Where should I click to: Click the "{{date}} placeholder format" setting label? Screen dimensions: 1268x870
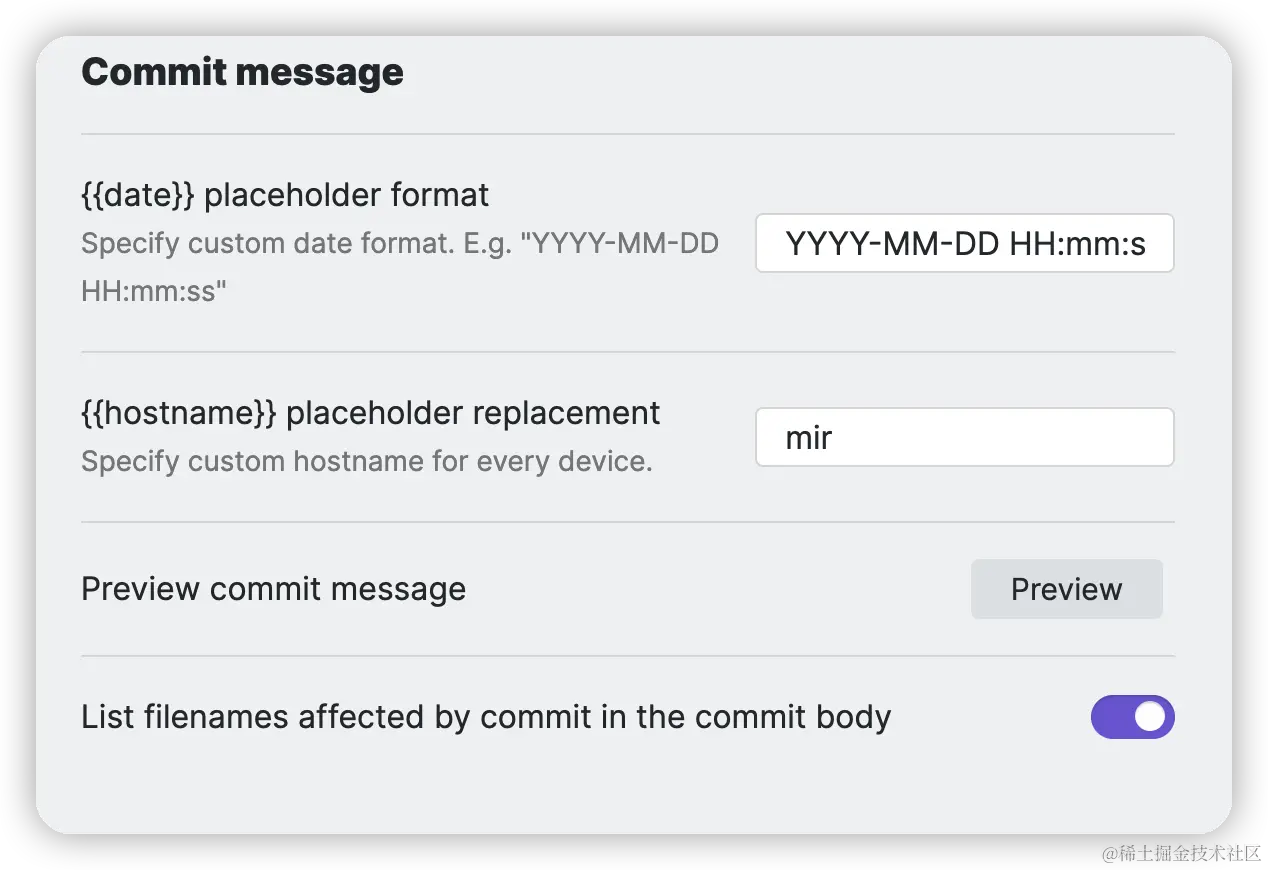(x=285, y=194)
